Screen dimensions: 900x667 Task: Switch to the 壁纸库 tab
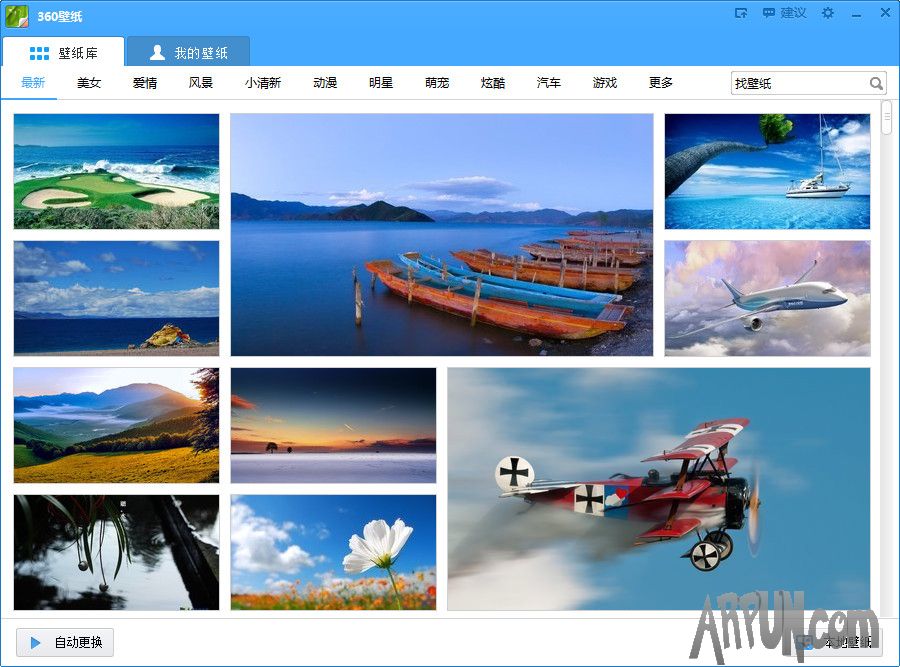point(63,53)
